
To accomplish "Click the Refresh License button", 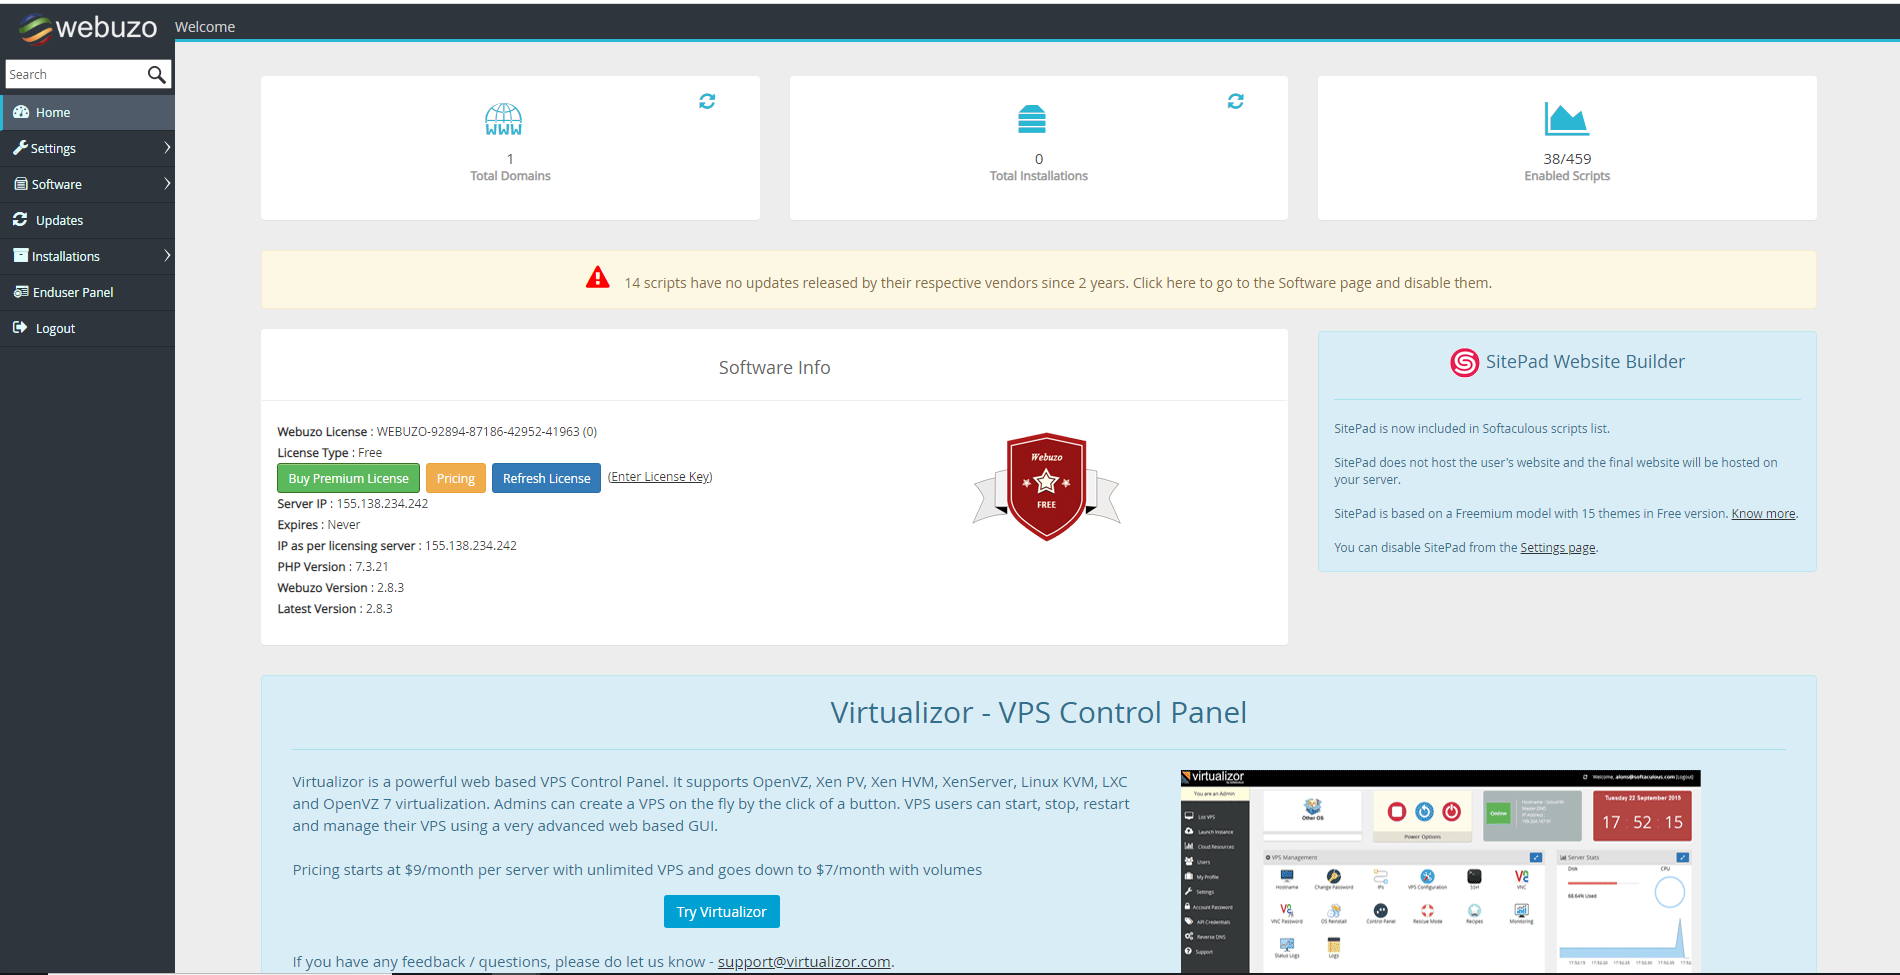I will [546, 478].
